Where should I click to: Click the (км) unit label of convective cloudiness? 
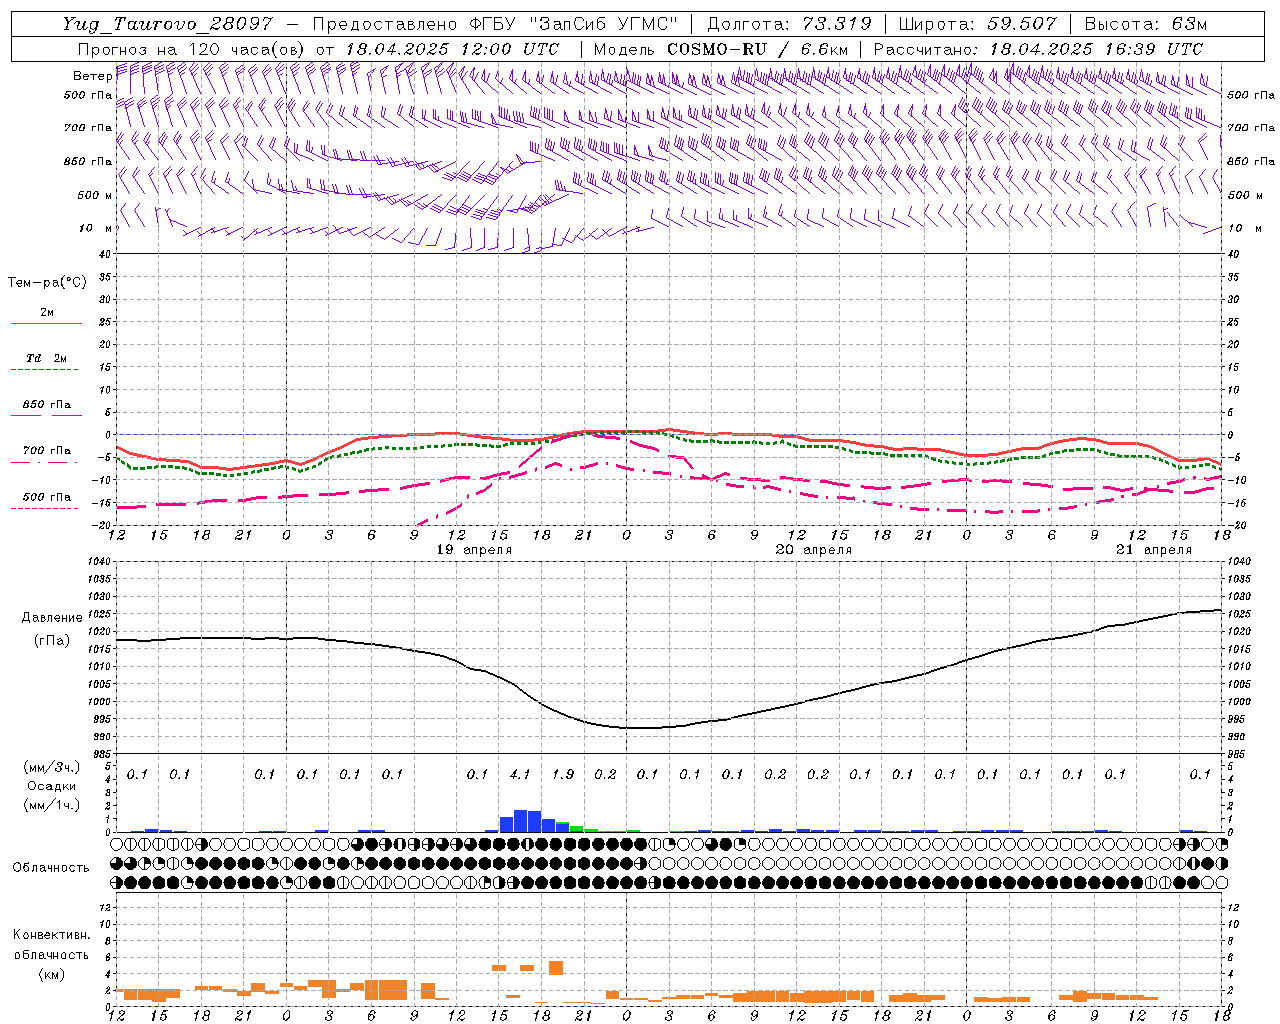click(51, 974)
